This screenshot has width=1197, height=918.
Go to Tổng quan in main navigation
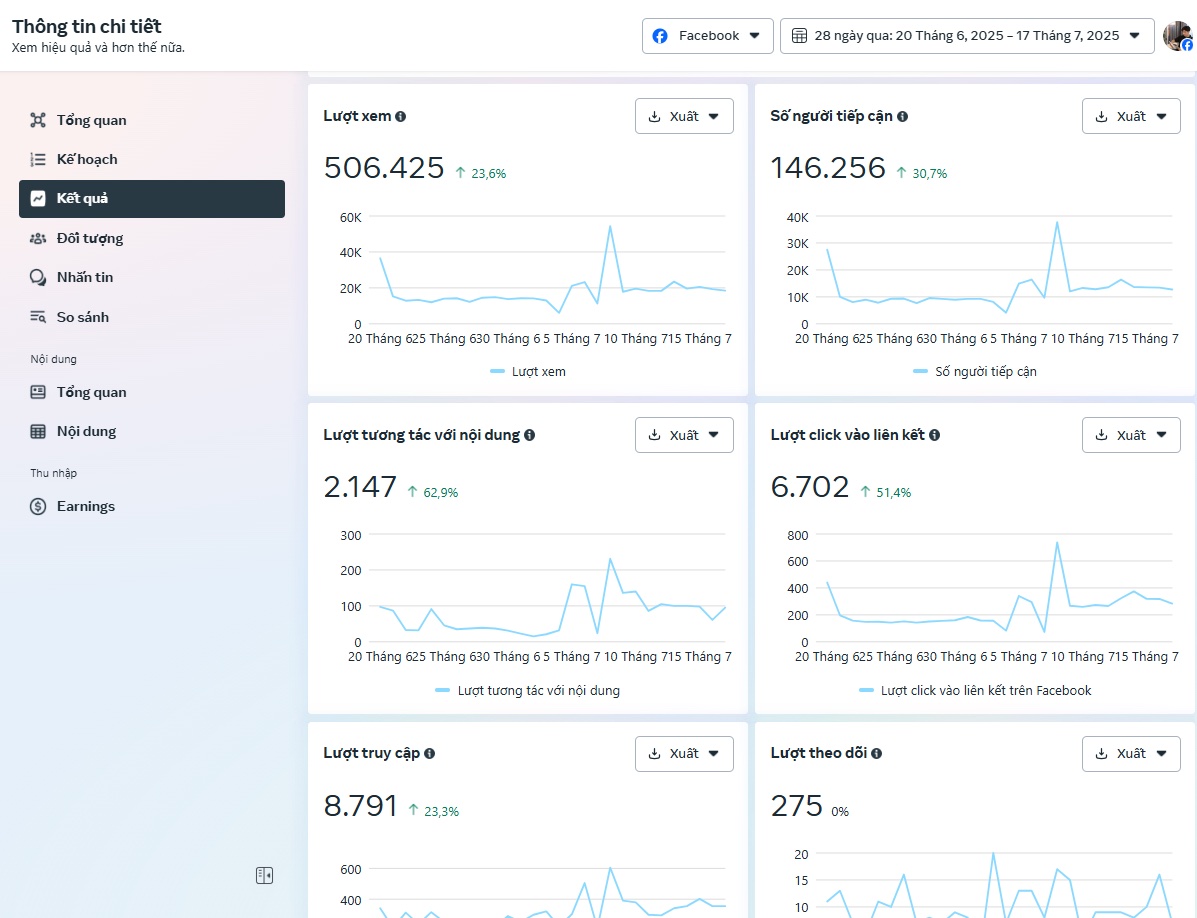[x=152, y=120]
